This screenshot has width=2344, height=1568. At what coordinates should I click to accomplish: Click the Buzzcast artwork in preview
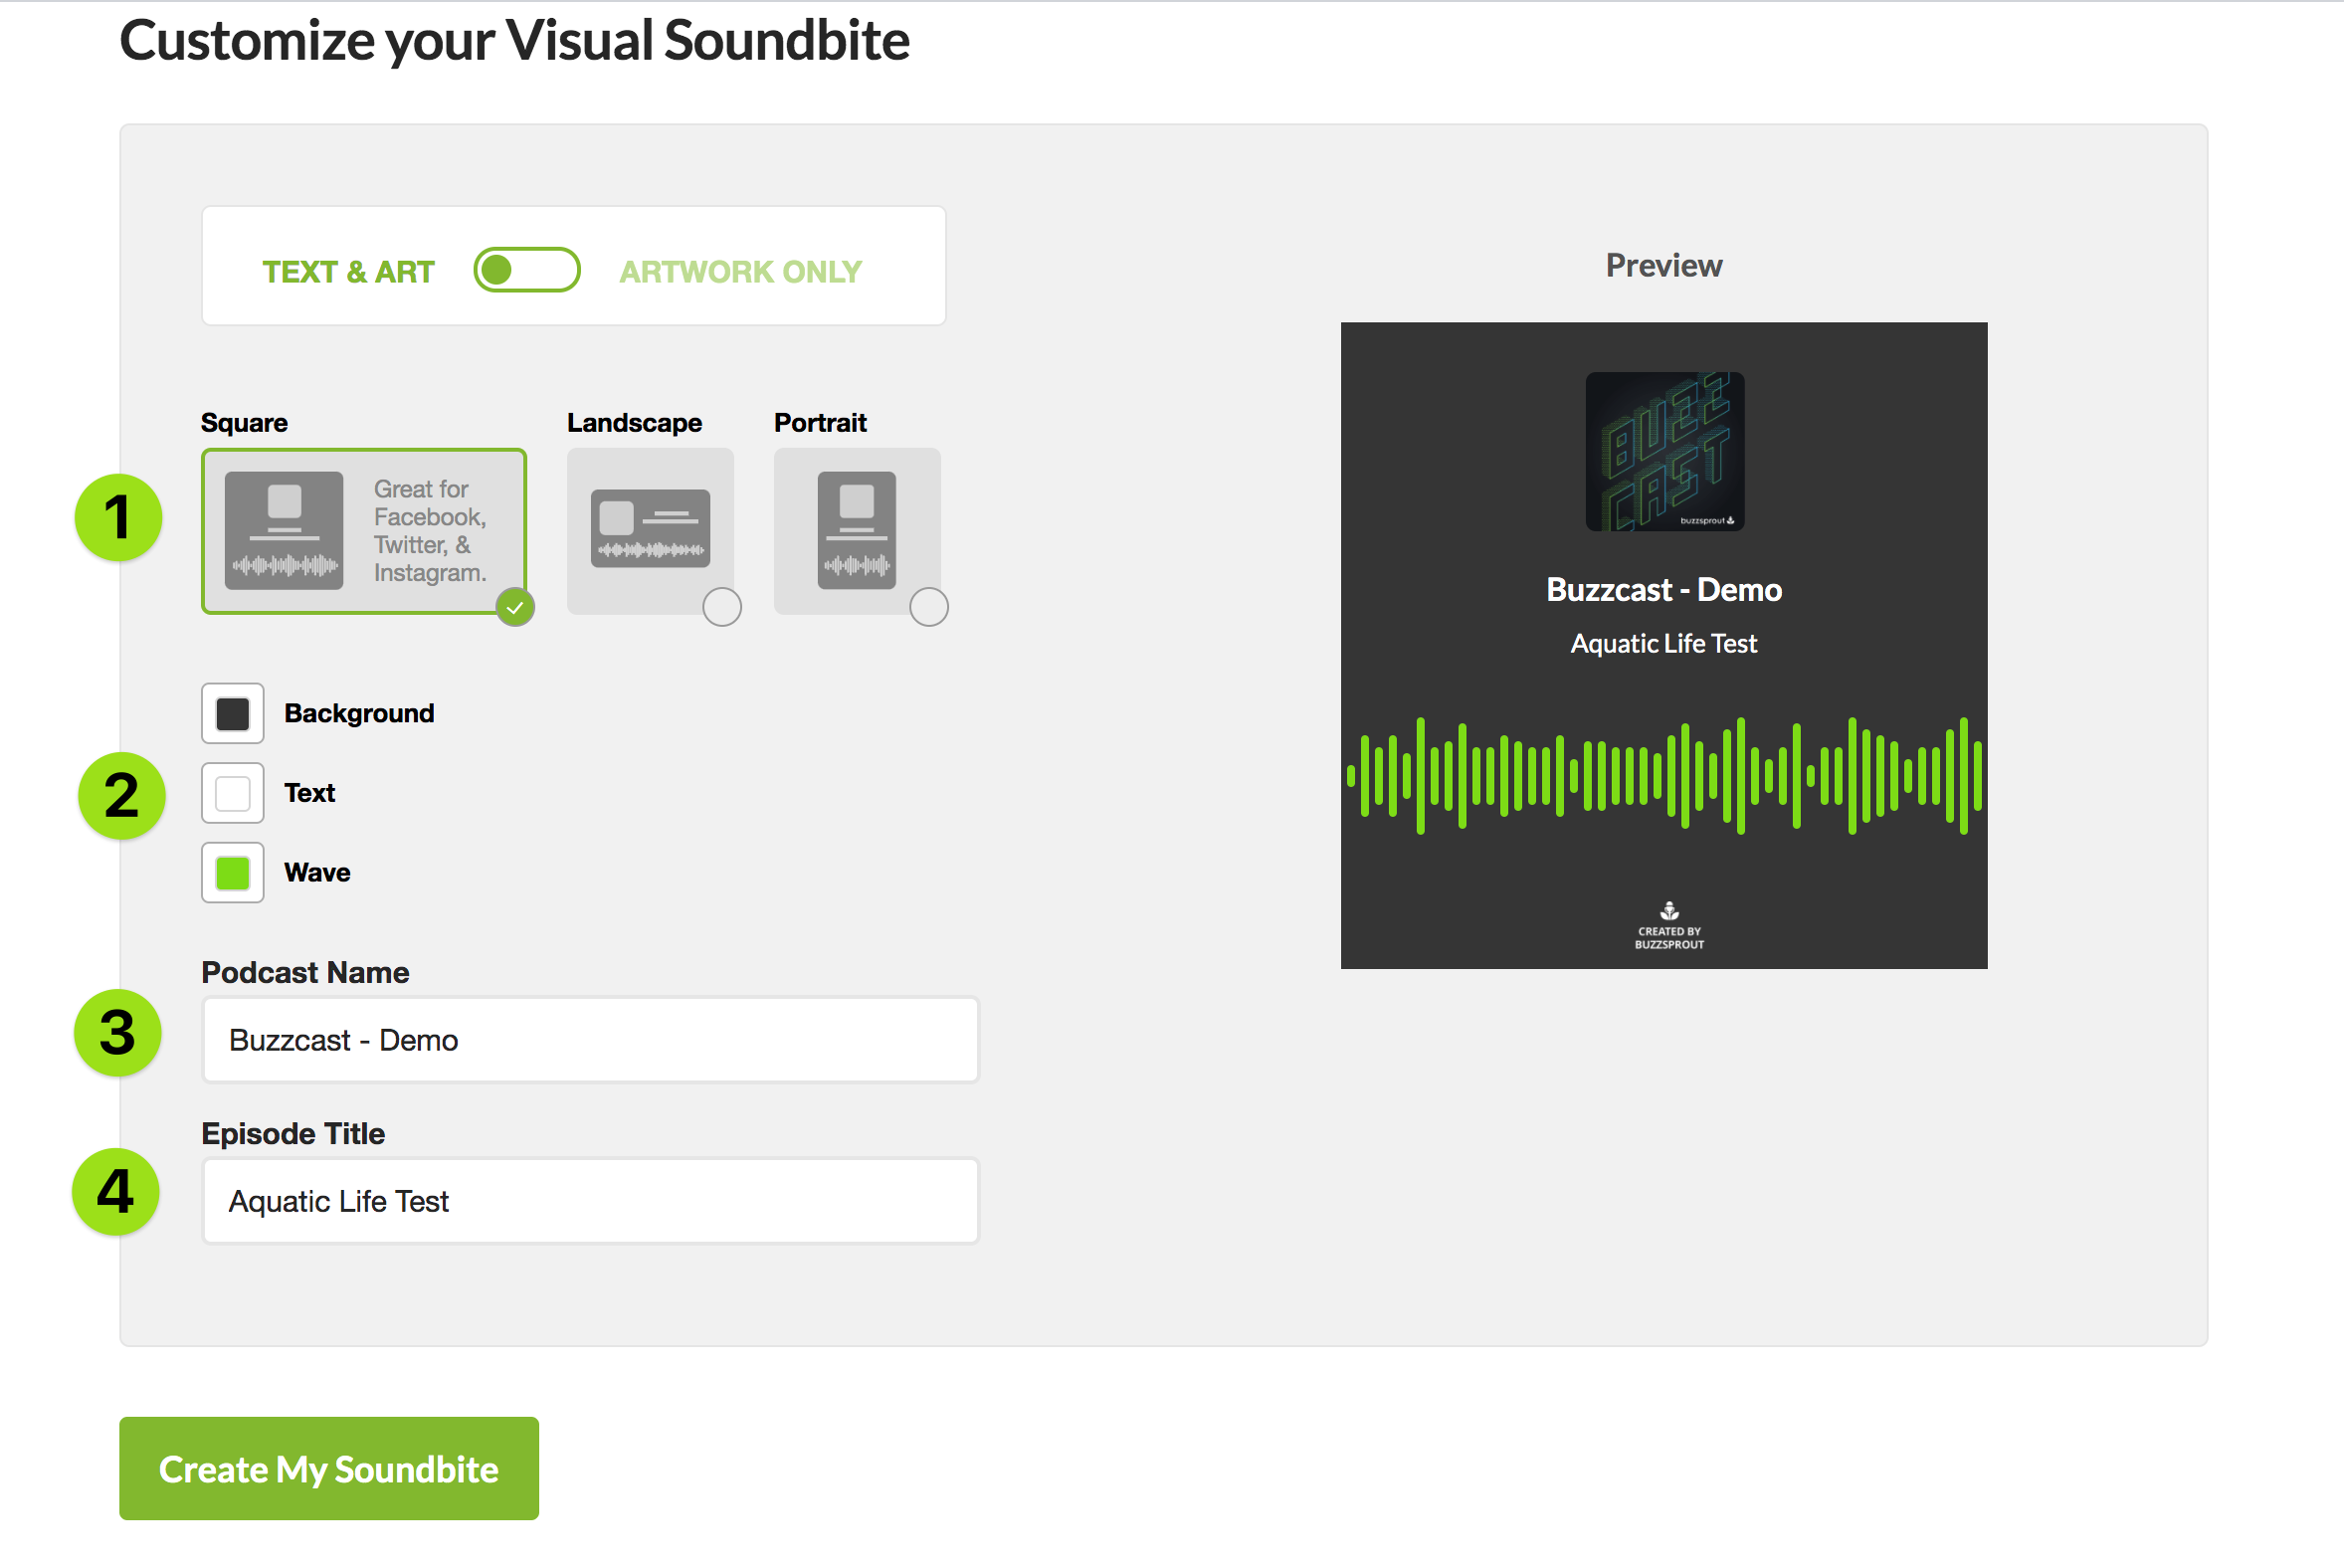(1664, 451)
